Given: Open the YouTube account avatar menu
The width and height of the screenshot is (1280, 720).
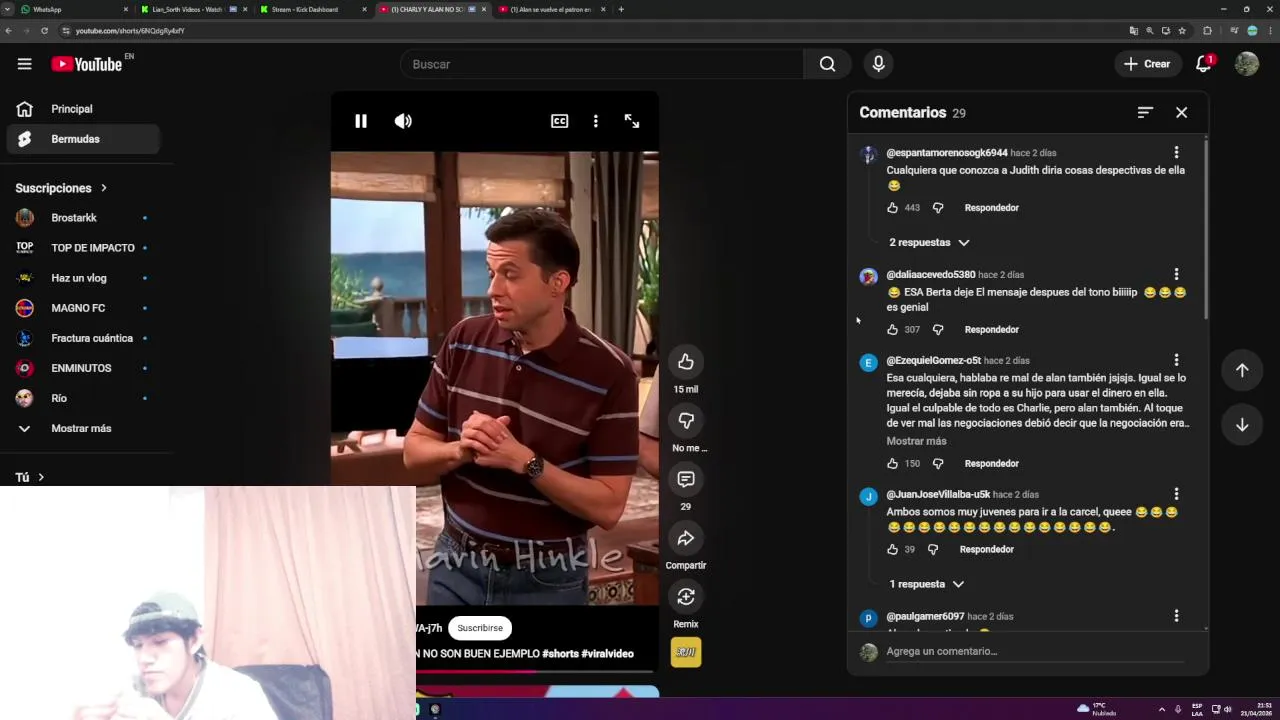Looking at the screenshot, I should click(x=1246, y=64).
